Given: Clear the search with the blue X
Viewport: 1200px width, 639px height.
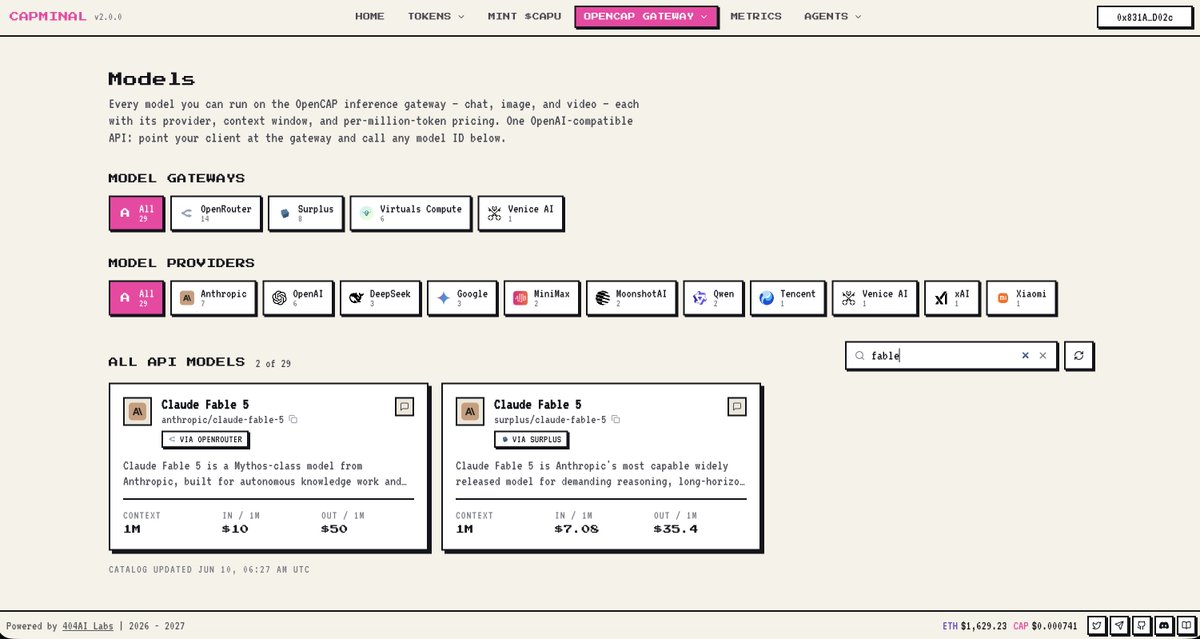Looking at the screenshot, I should [x=1025, y=355].
